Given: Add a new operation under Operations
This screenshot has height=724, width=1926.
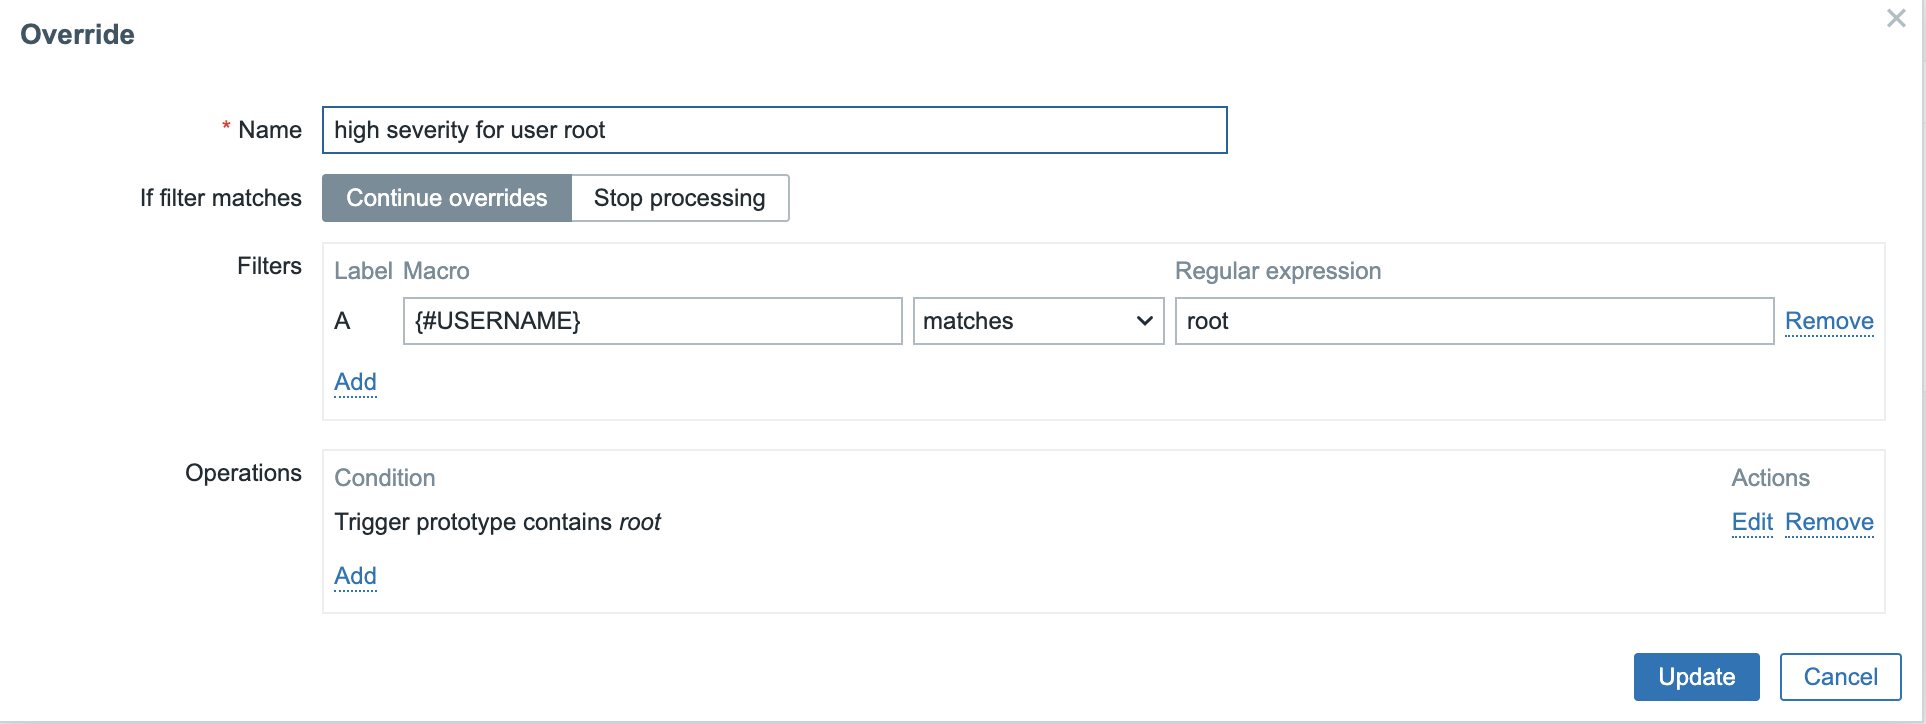Looking at the screenshot, I should (355, 576).
